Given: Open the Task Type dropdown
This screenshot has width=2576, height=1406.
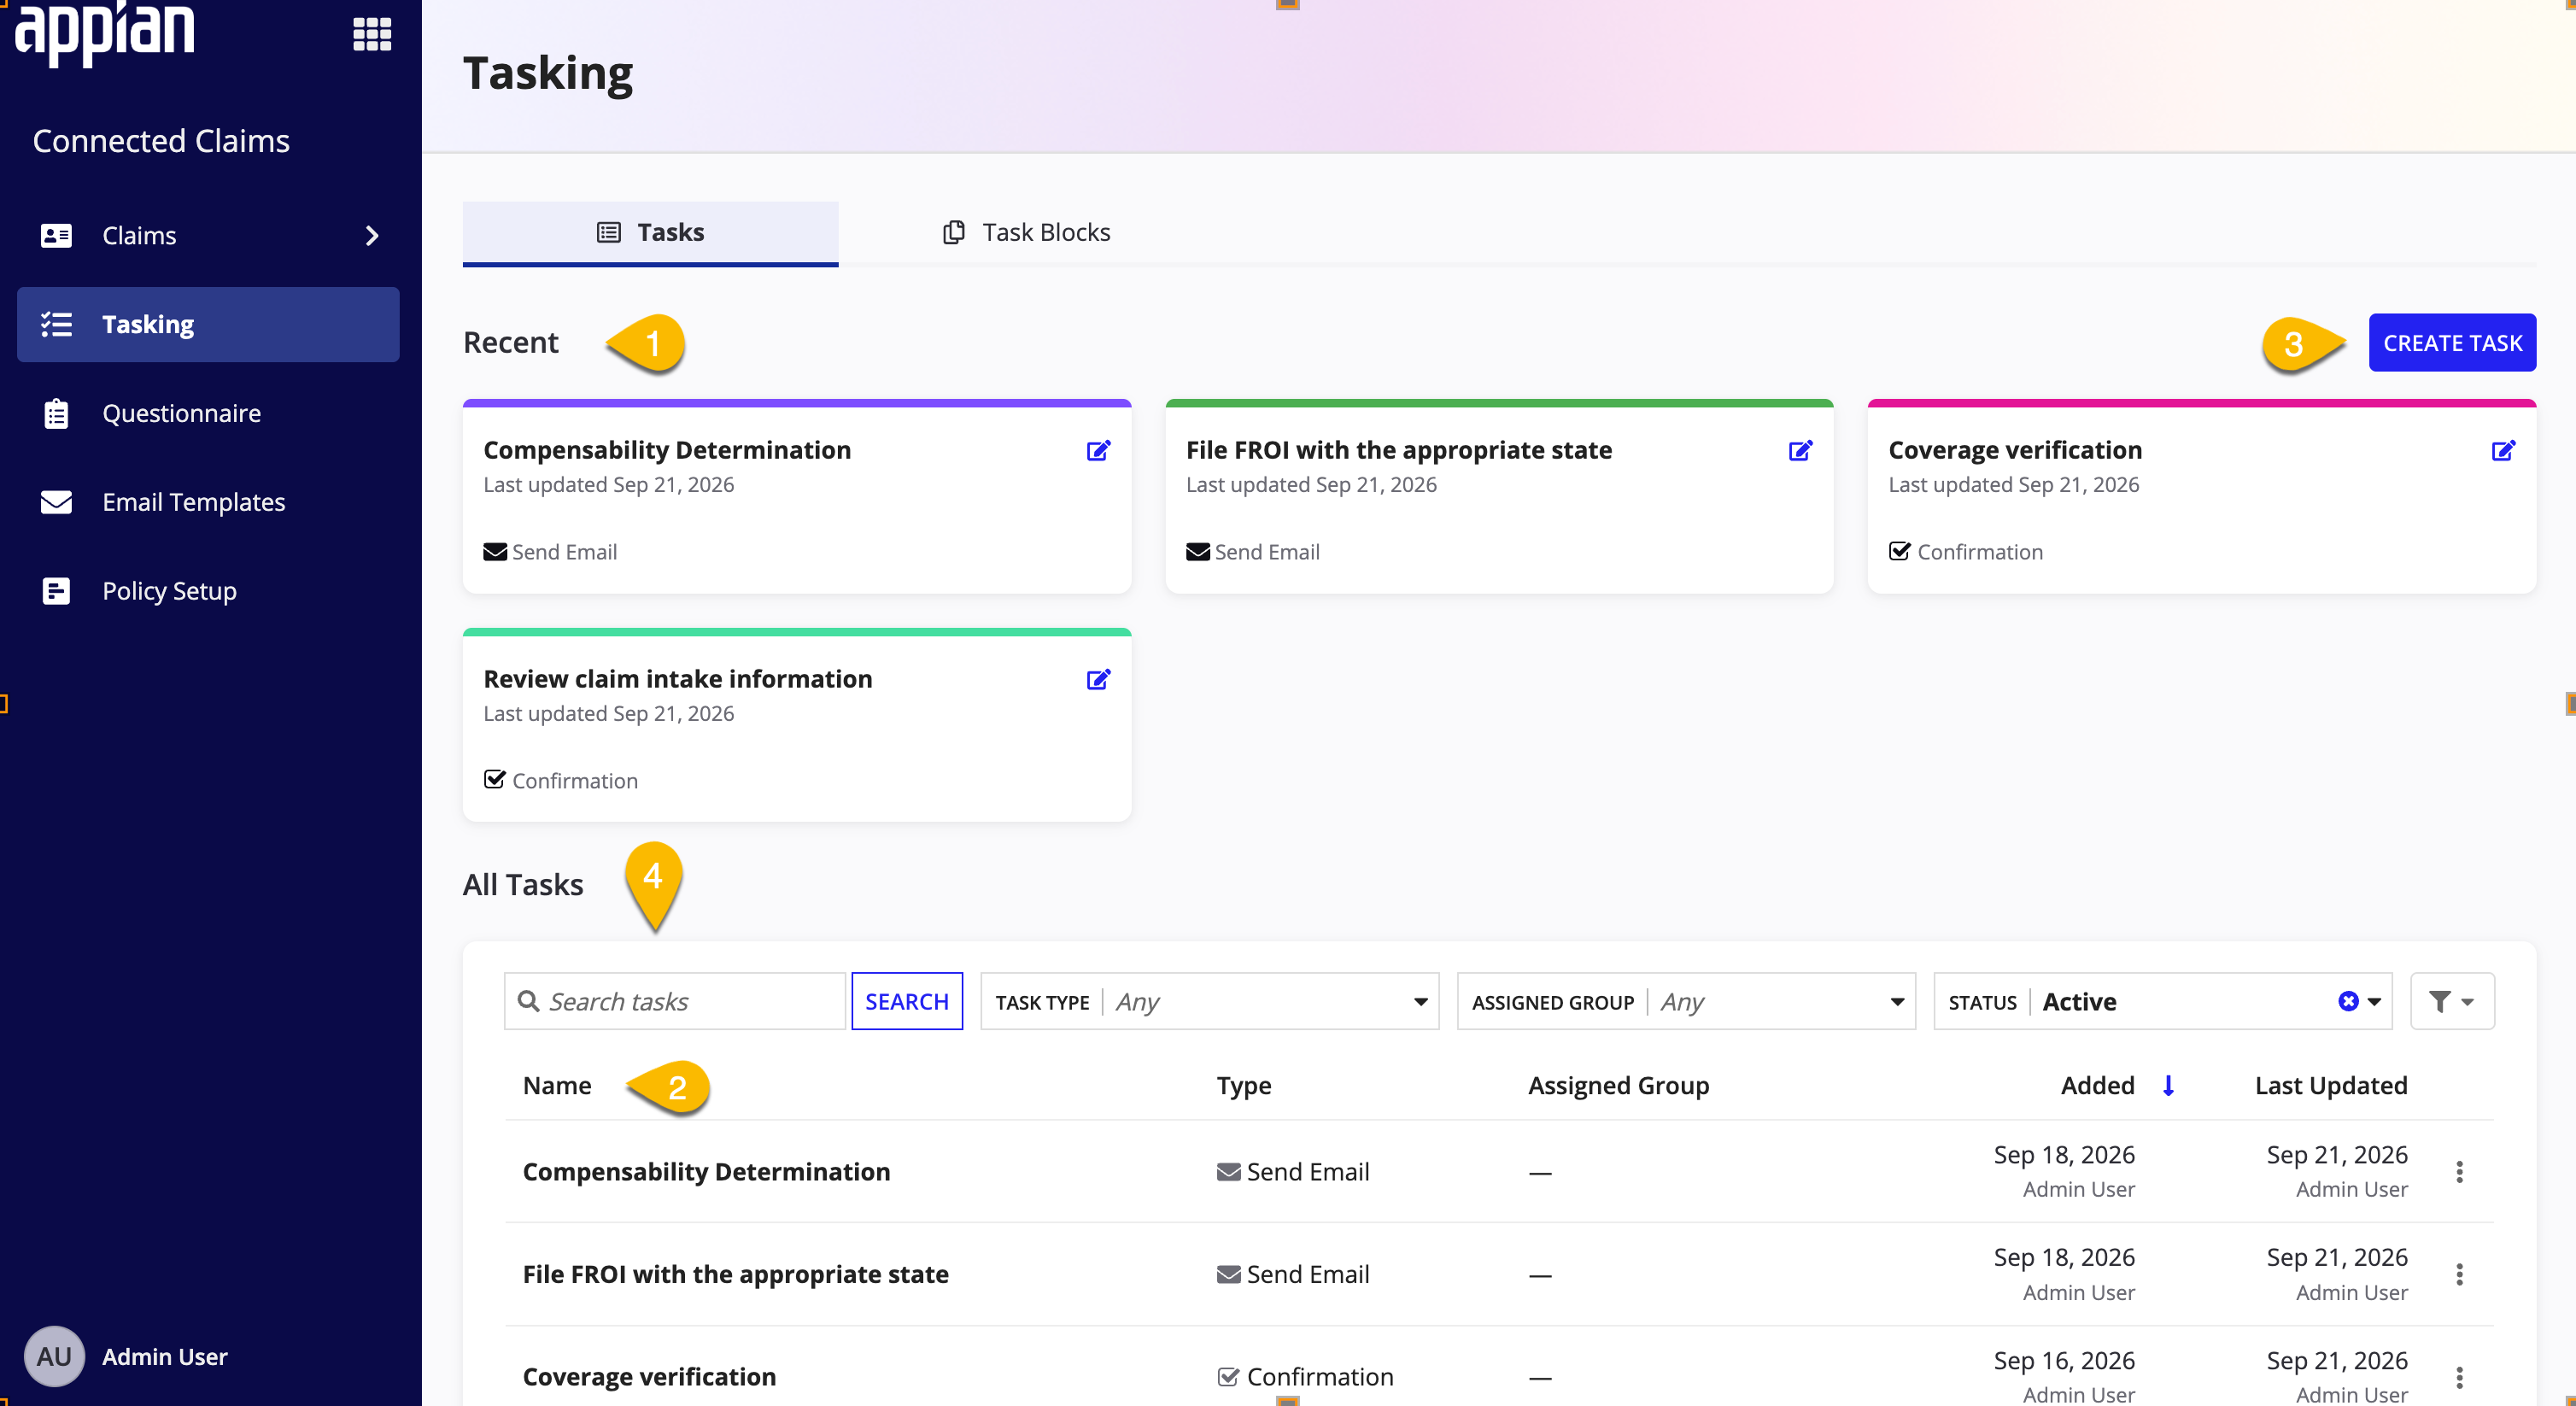Looking at the screenshot, I should 1210,1001.
